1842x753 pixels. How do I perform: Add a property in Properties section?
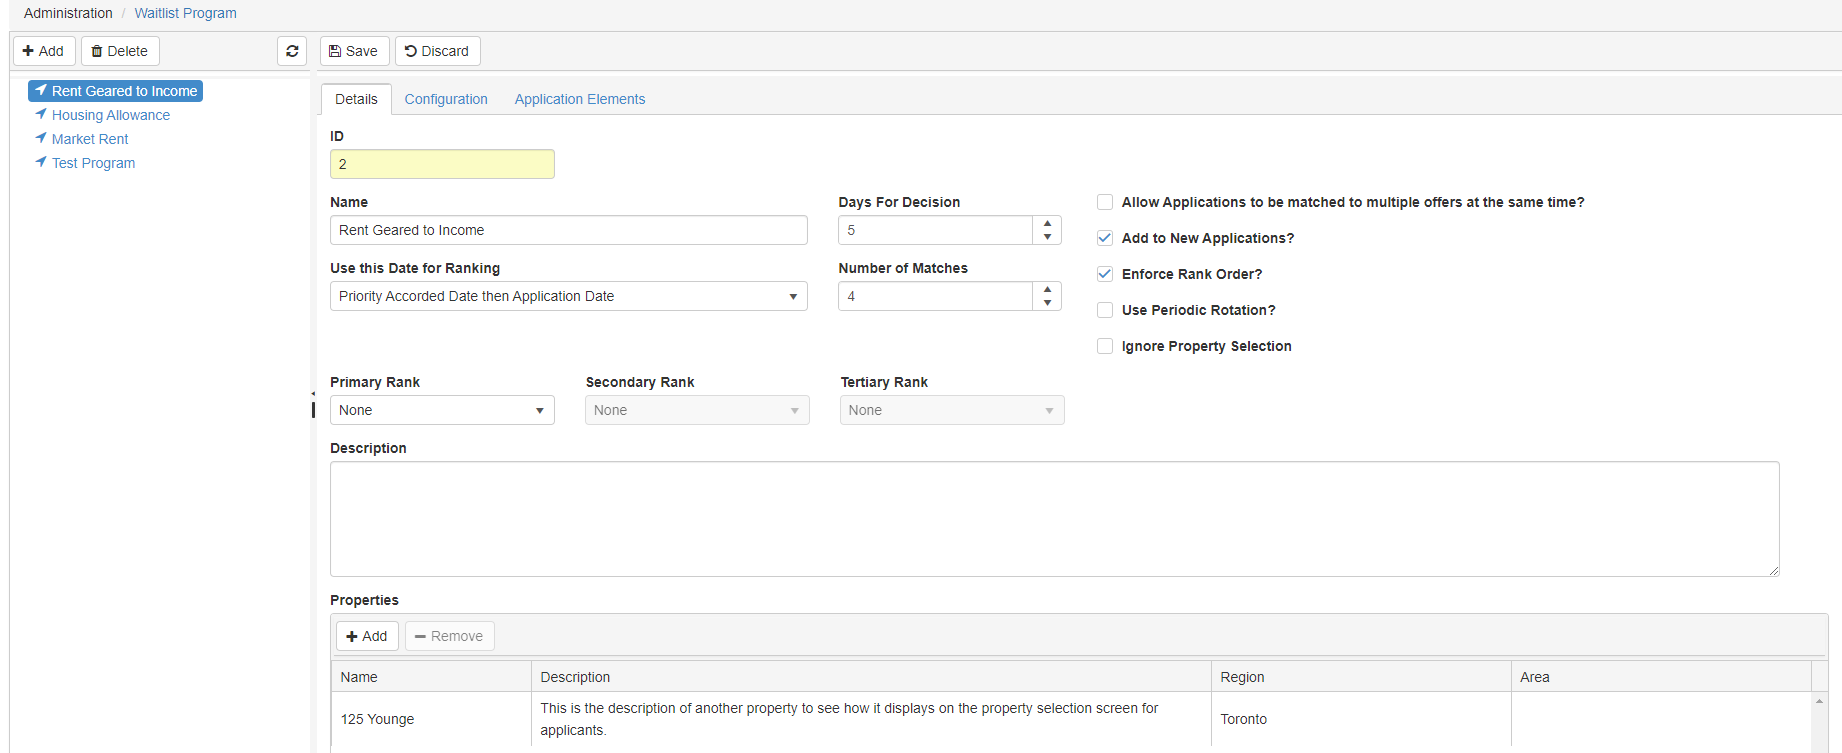pyautogui.click(x=367, y=636)
